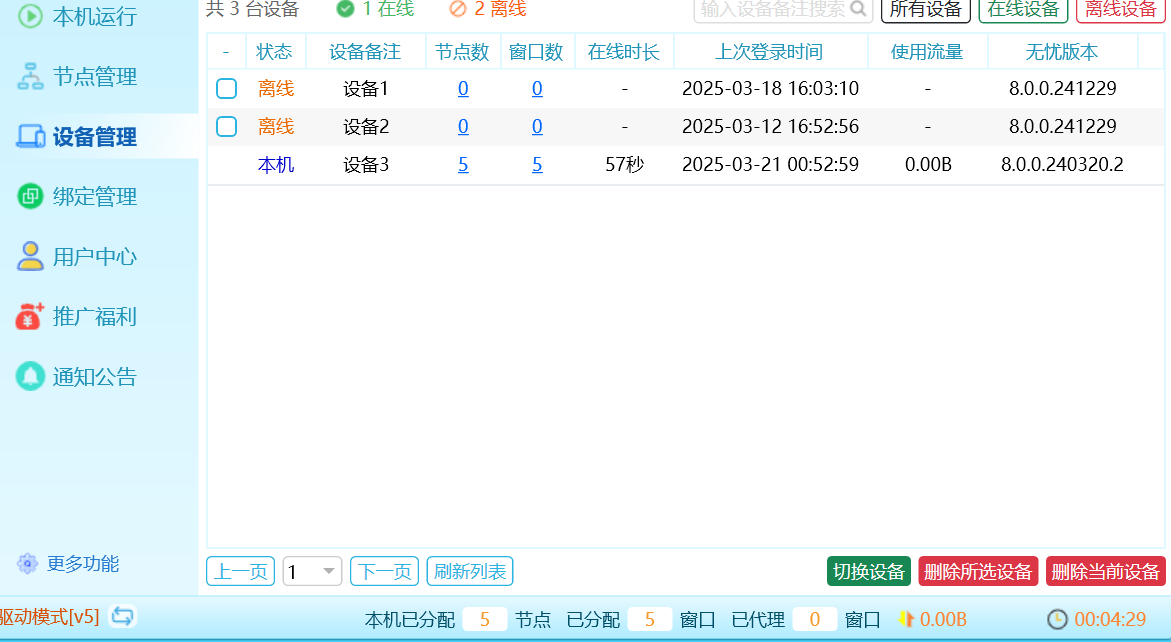Image resolution: width=1171 pixels, height=642 pixels.
Task: Click the 本机运行 play icon
Action: tap(31, 16)
